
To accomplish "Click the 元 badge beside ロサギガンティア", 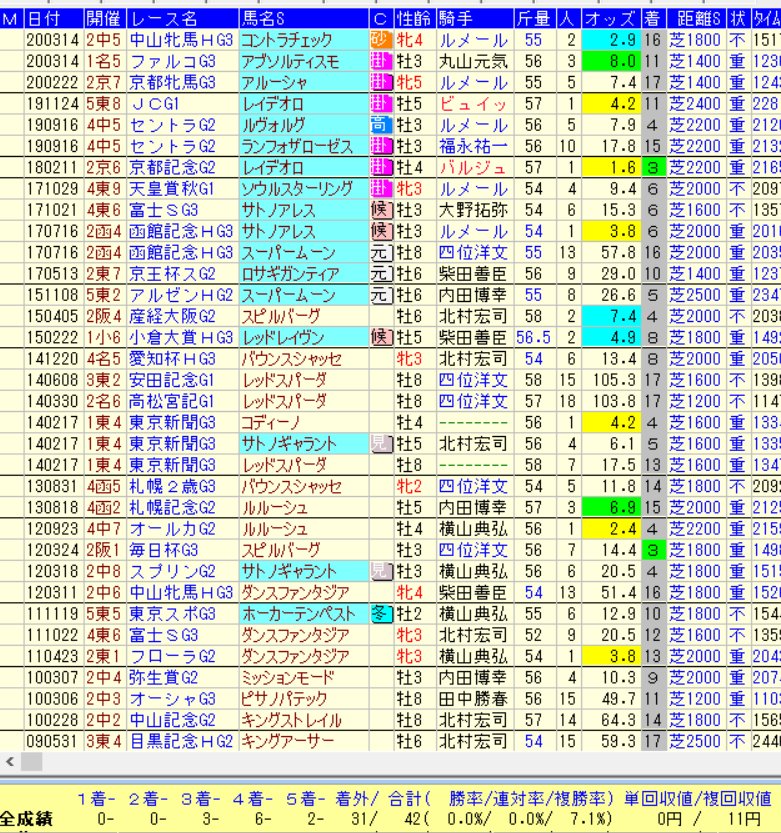I will click(381, 274).
